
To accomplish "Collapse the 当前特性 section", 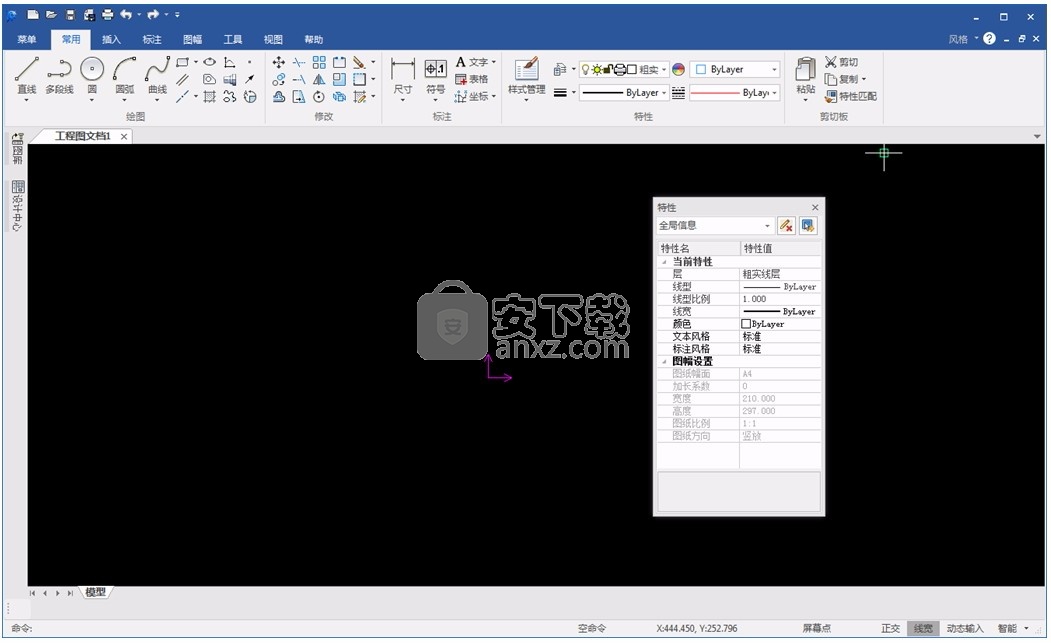I will point(664,262).
